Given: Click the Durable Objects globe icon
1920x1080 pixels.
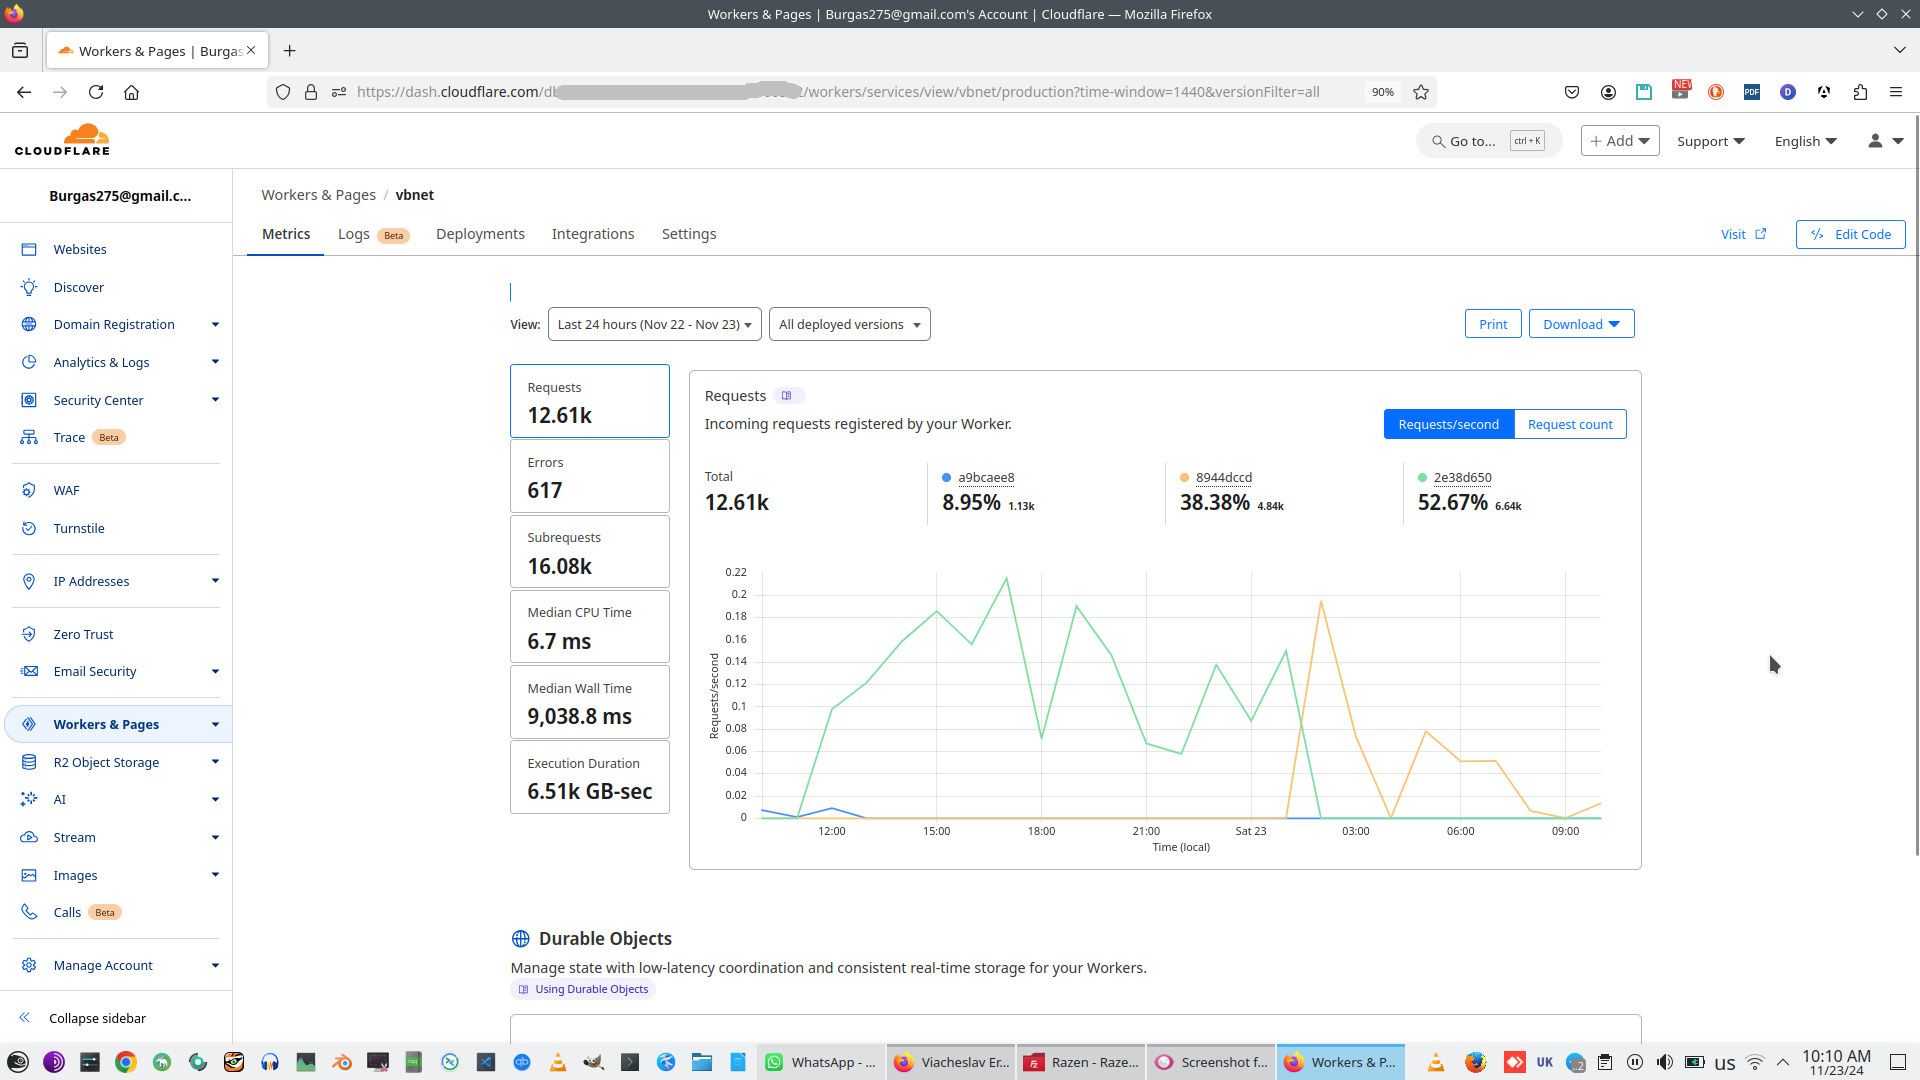Looking at the screenshot, I should pos(521,939).
